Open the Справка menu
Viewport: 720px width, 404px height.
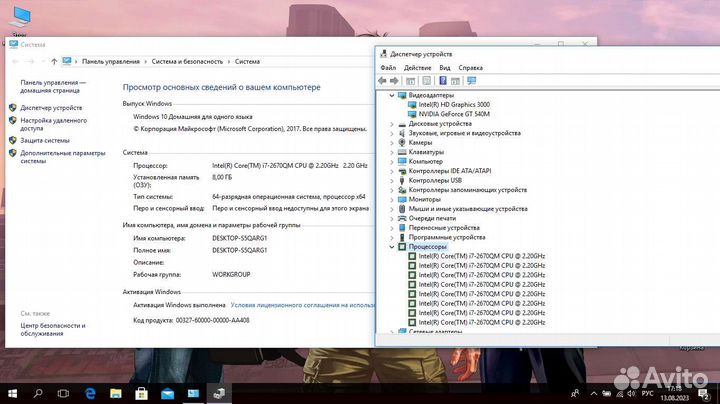pos(470,67)
